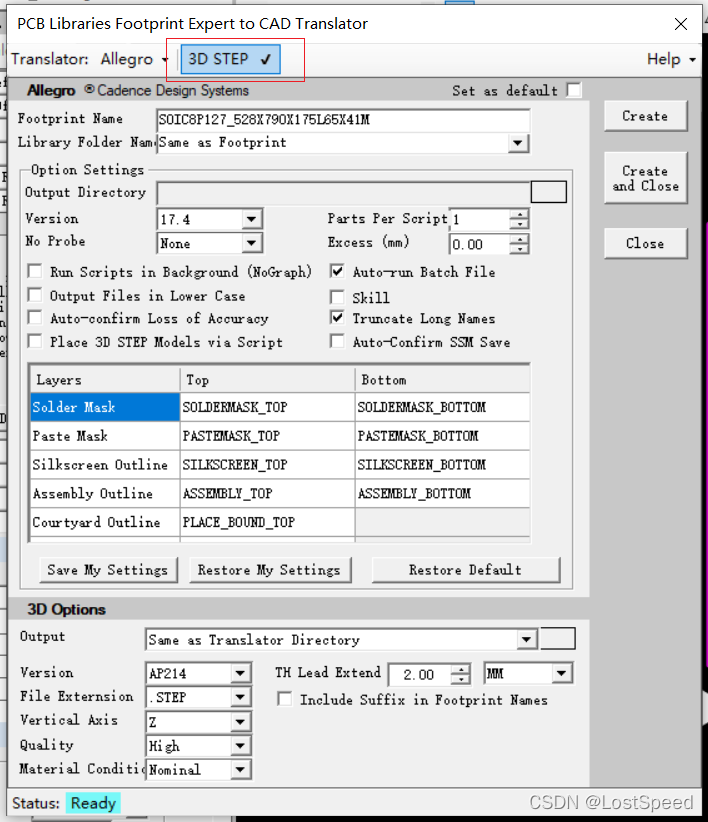The image size is (708, 822).
Task: Click the ASSEMBLY_BOTTOM cell
Action: point(442,494)
